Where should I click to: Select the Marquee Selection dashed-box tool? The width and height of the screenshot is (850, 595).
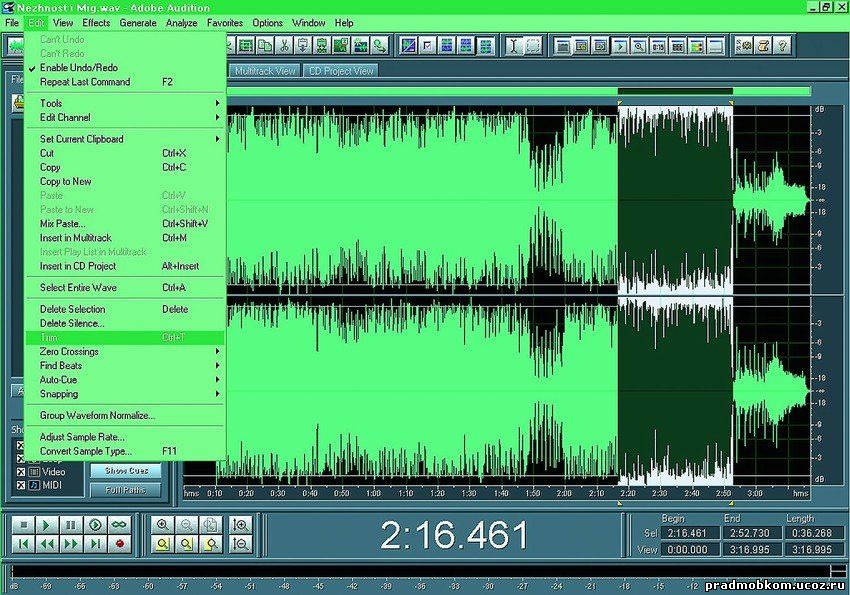[x=533, y=46]
